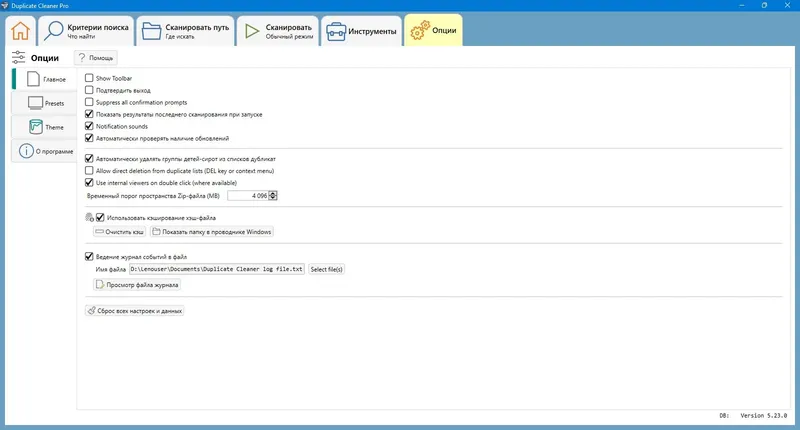Enable the Show Toolbar checkbox

[x=89, y=78]
